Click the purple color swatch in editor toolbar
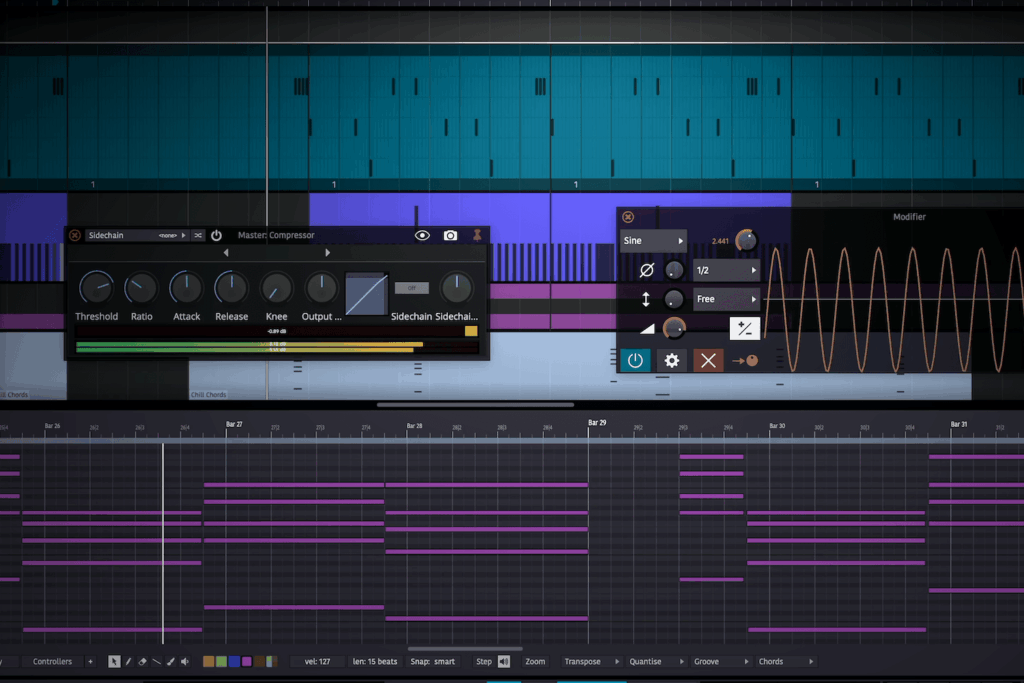1024x683 pixels. pyautogui.click(x=246, y=661)
